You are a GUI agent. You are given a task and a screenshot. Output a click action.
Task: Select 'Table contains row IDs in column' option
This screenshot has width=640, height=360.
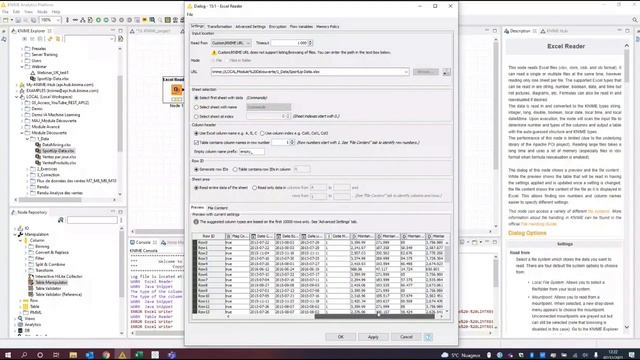point(235,169)
